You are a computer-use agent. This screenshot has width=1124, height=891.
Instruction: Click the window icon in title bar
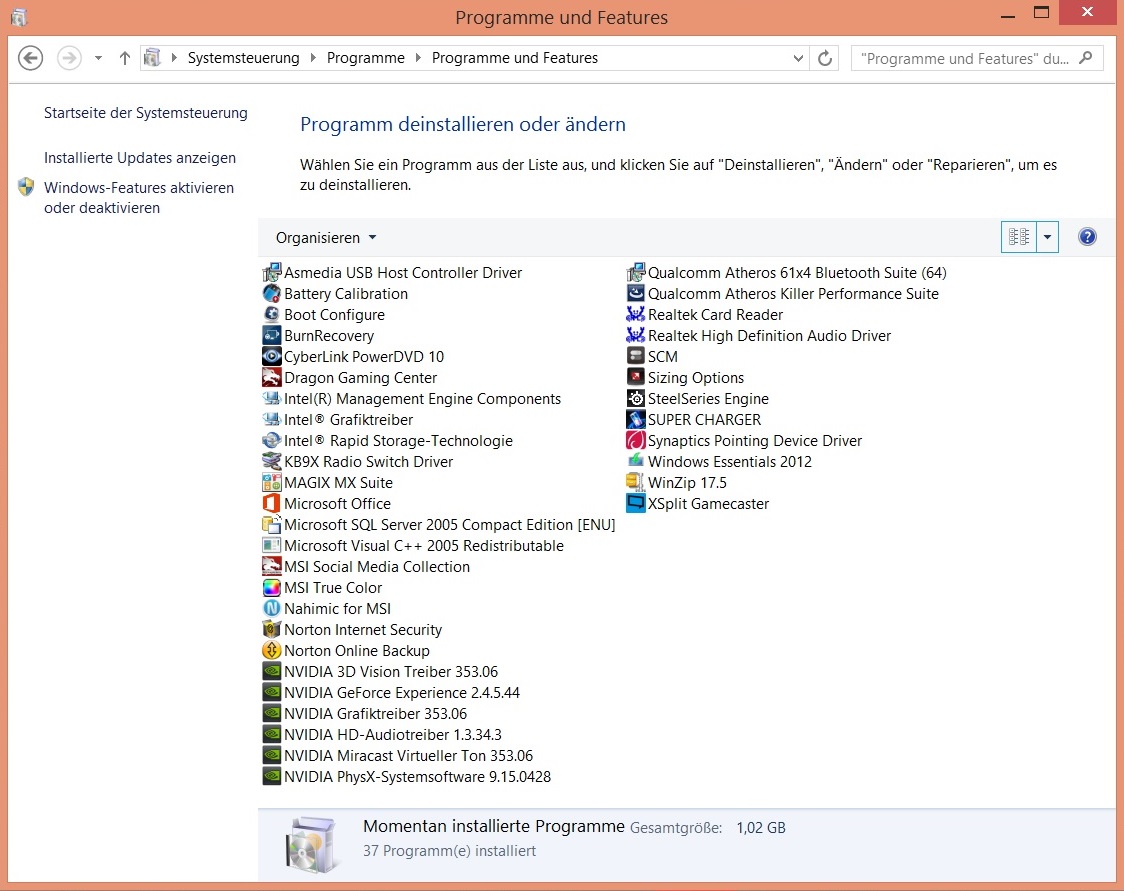click(19, 16)
